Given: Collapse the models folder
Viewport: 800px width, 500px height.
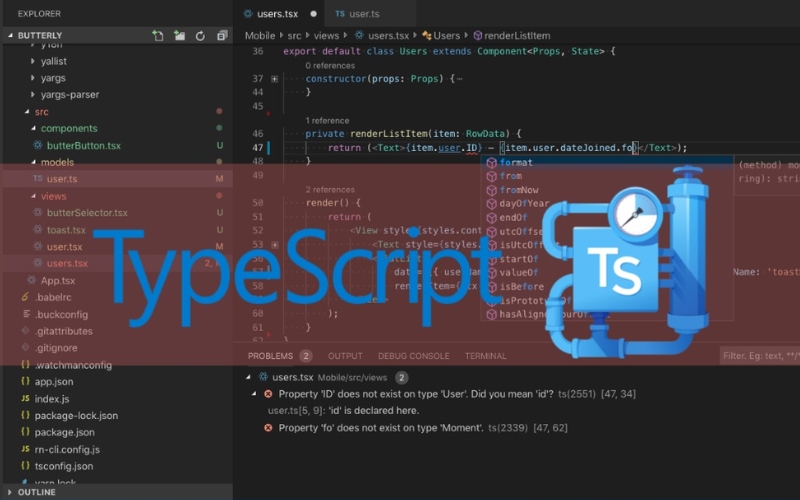Looking at the screenshot, I should coord(33,162).
